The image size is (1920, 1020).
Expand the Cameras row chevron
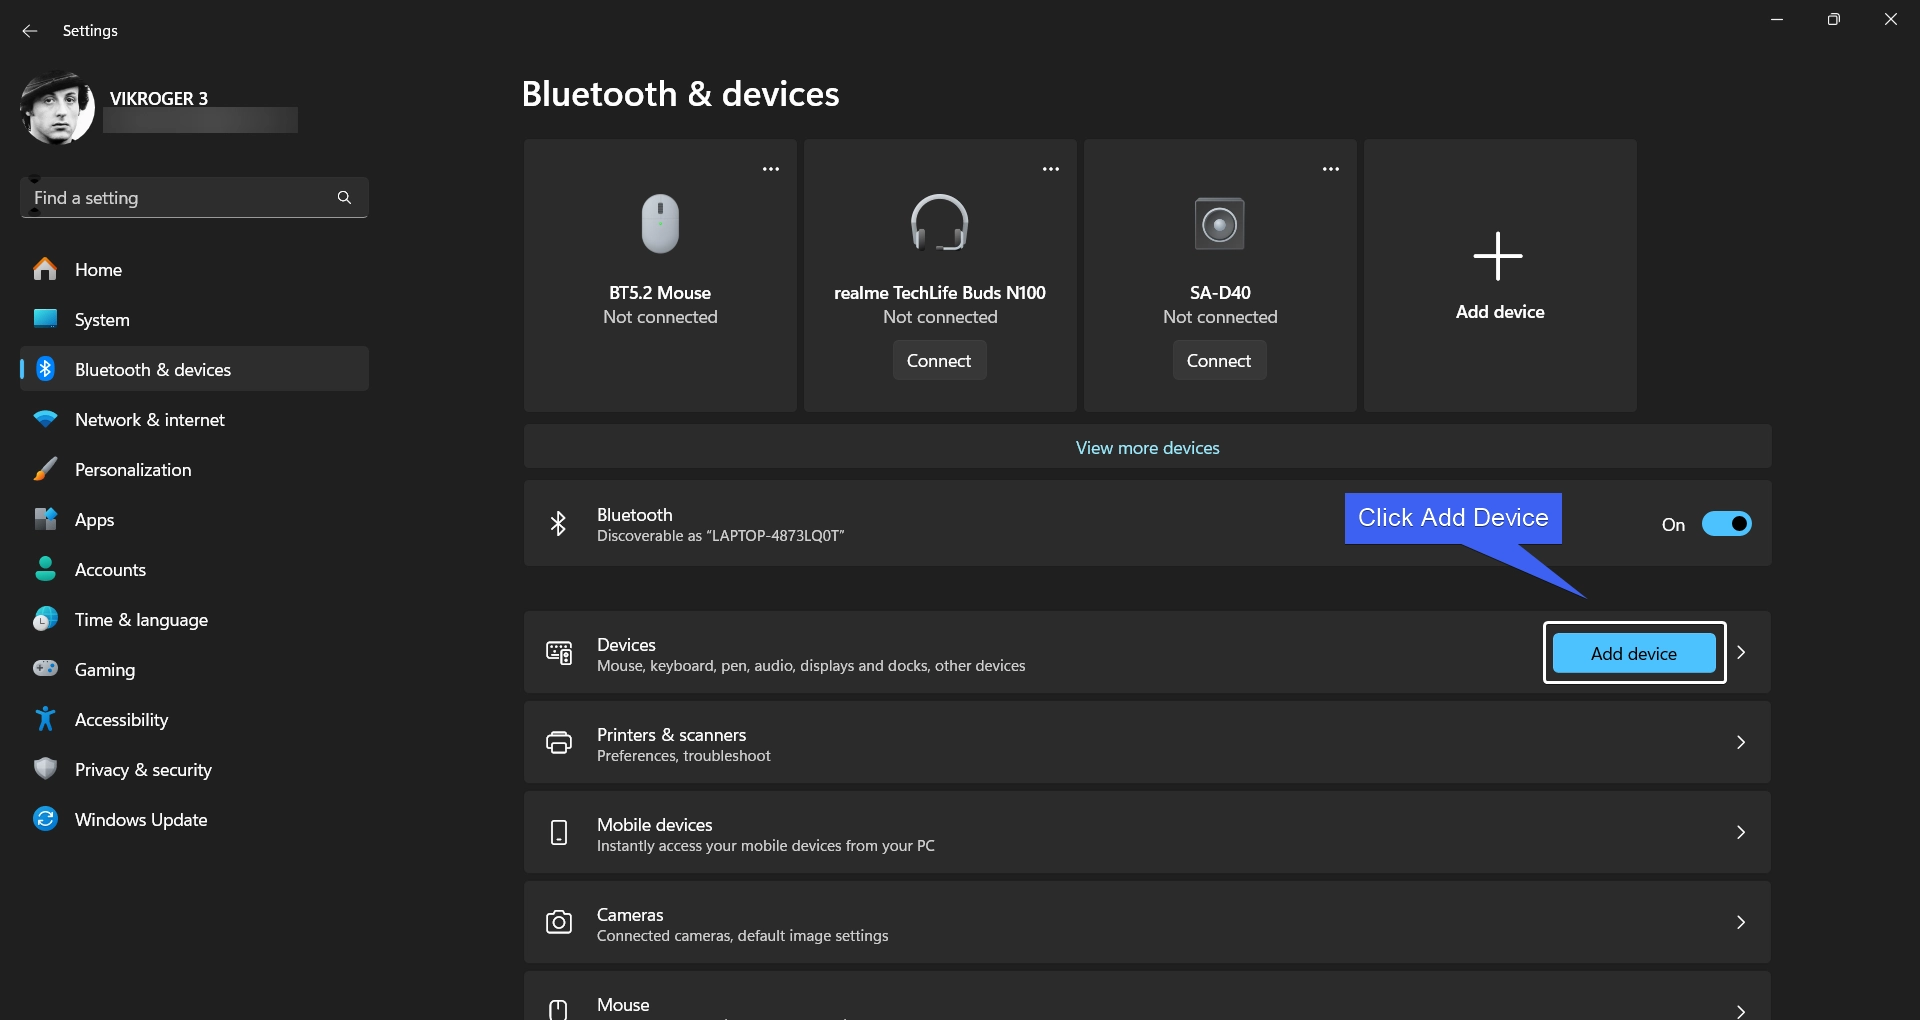point(1741,922)
